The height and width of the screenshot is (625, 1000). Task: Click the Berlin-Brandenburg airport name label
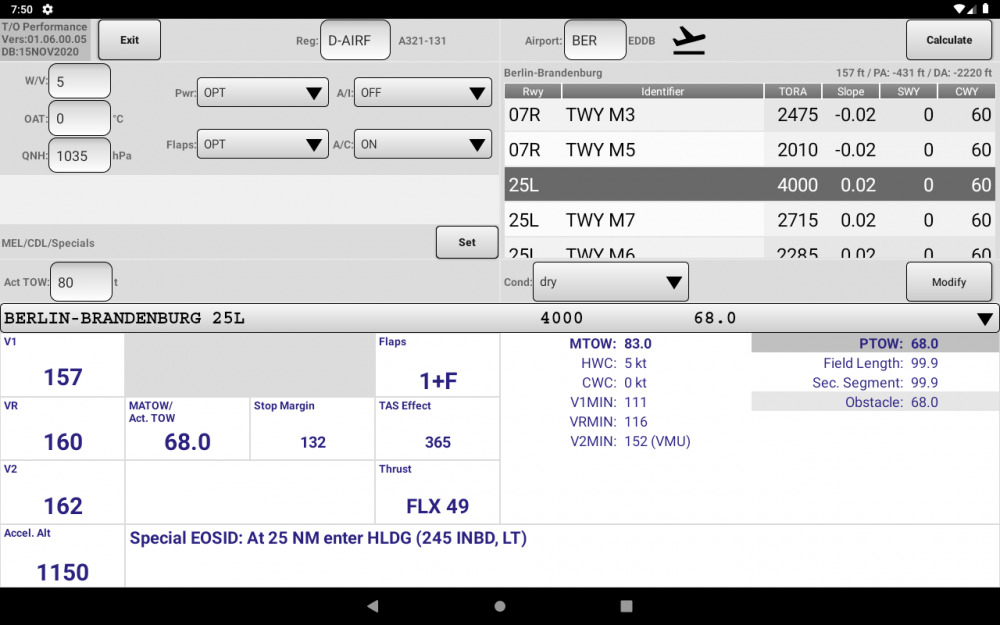[553, 73]
